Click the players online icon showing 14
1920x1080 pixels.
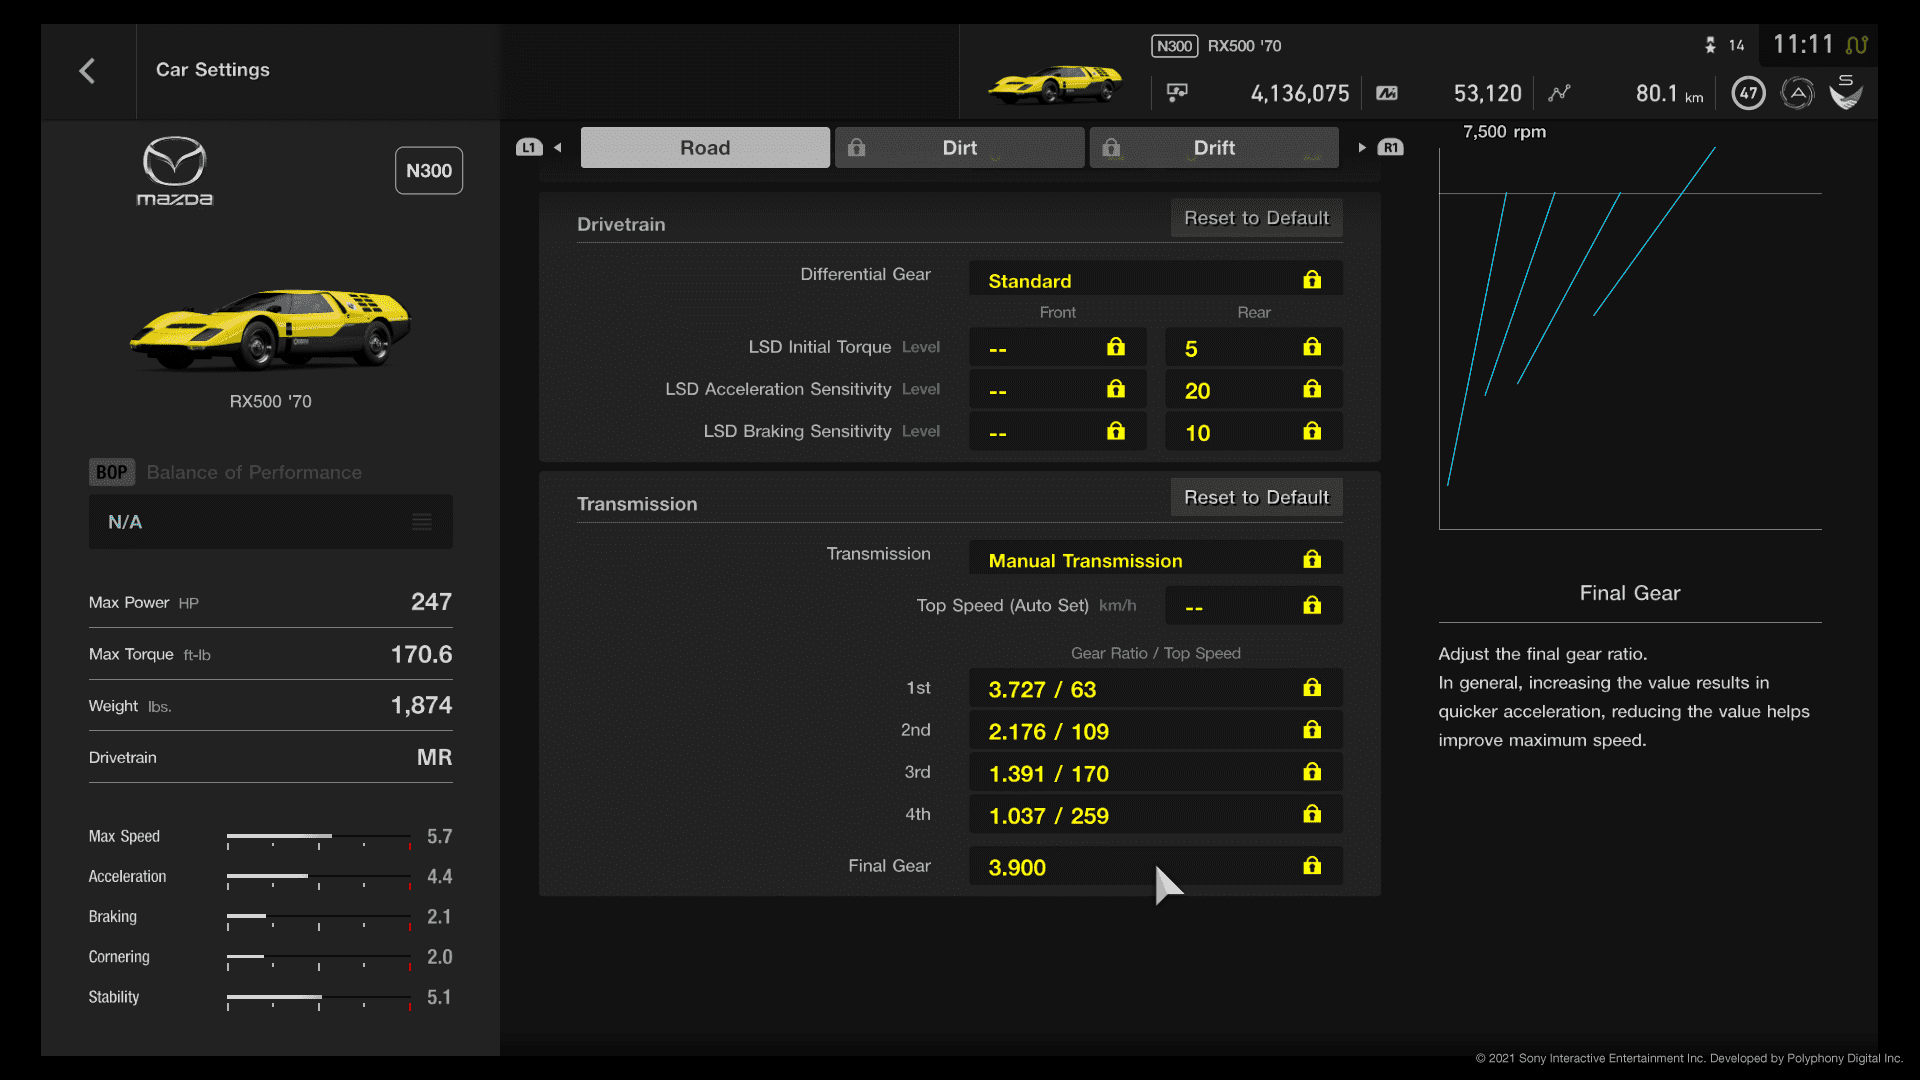(x=1710, y=46)
